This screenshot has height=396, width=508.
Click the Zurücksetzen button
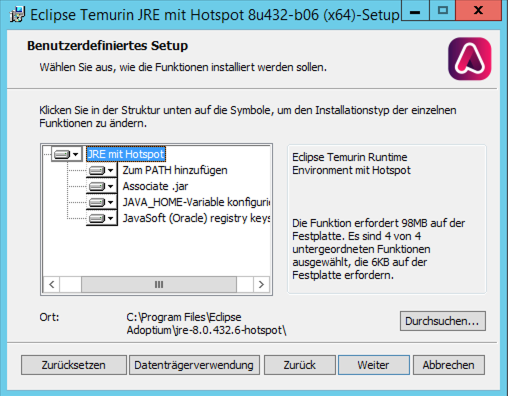(74, 365)
